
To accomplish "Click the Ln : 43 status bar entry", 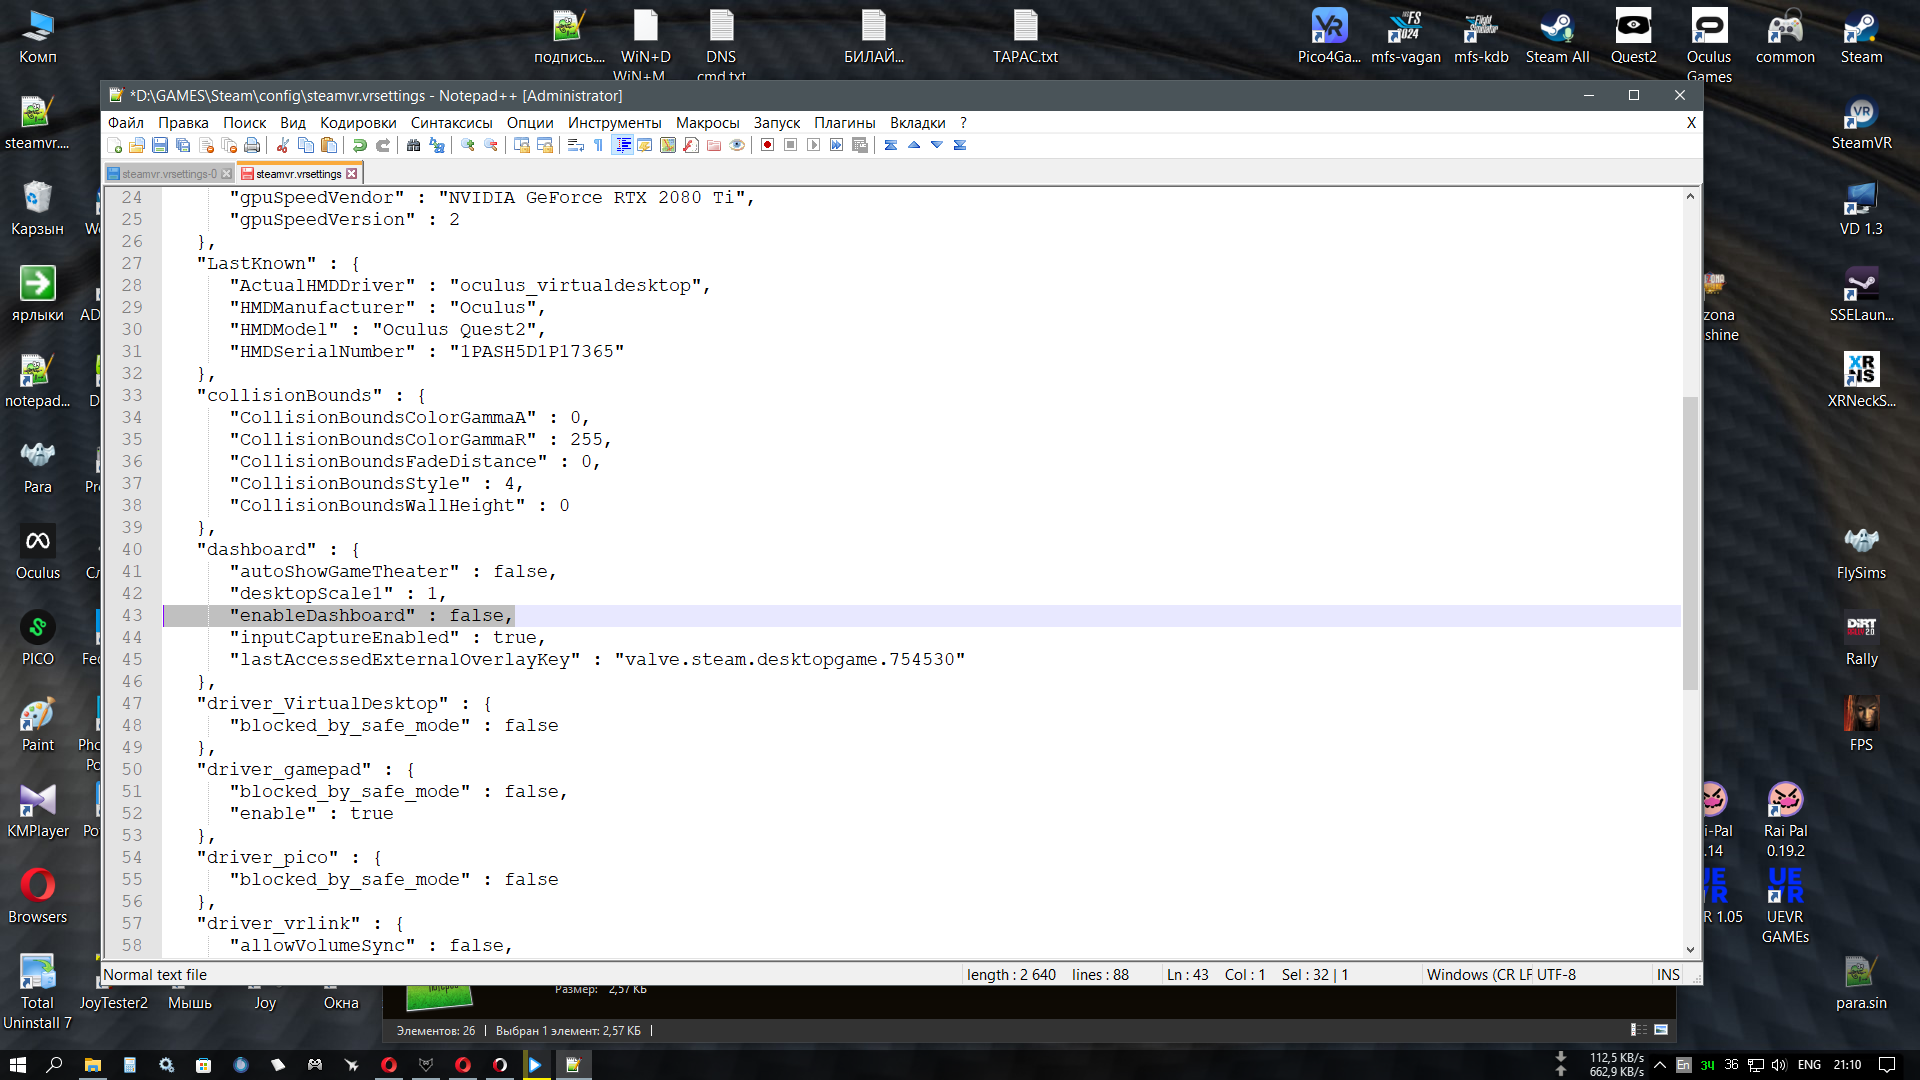I will (x=1187, y=975).
